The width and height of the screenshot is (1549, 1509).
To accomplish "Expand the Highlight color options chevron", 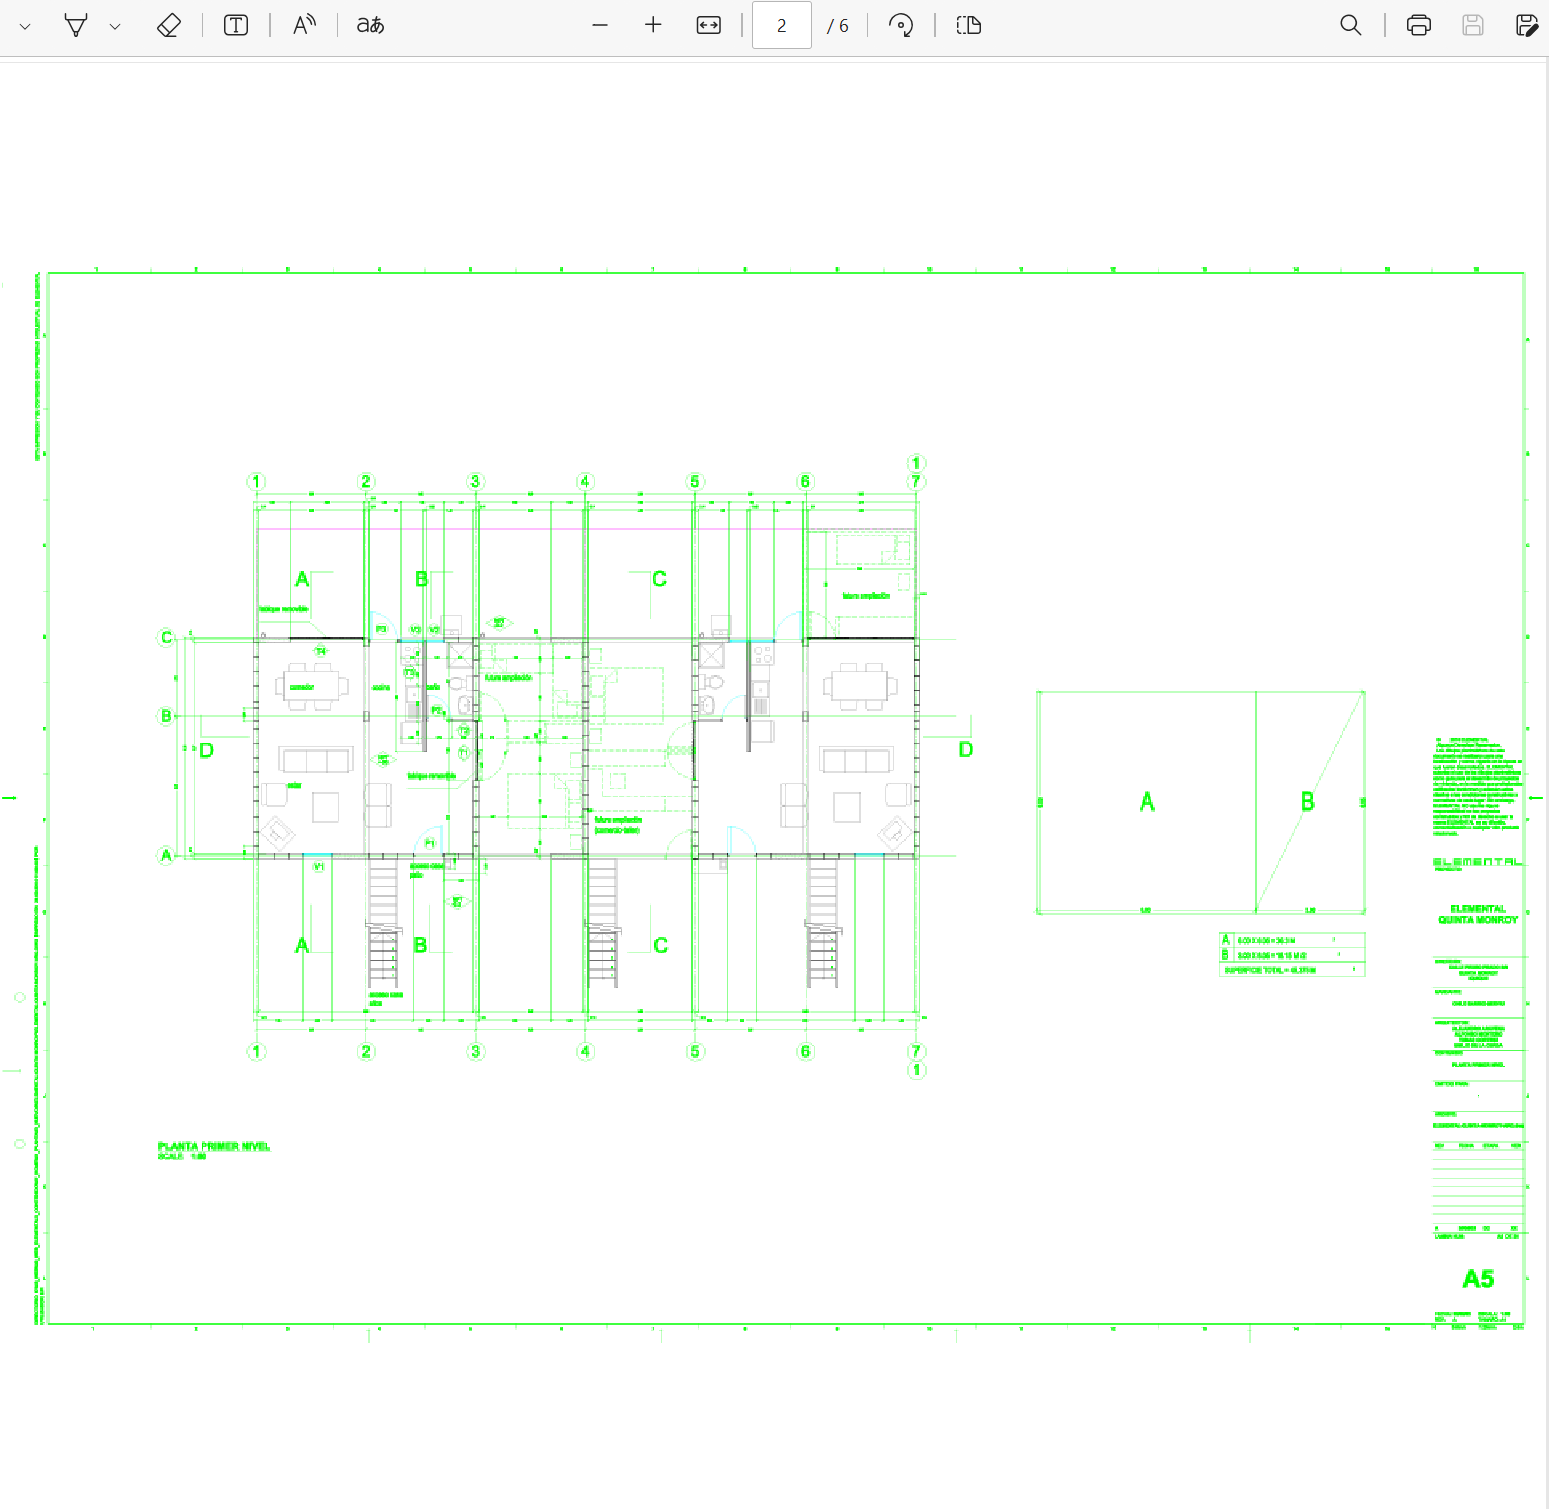I will (115, 26).
